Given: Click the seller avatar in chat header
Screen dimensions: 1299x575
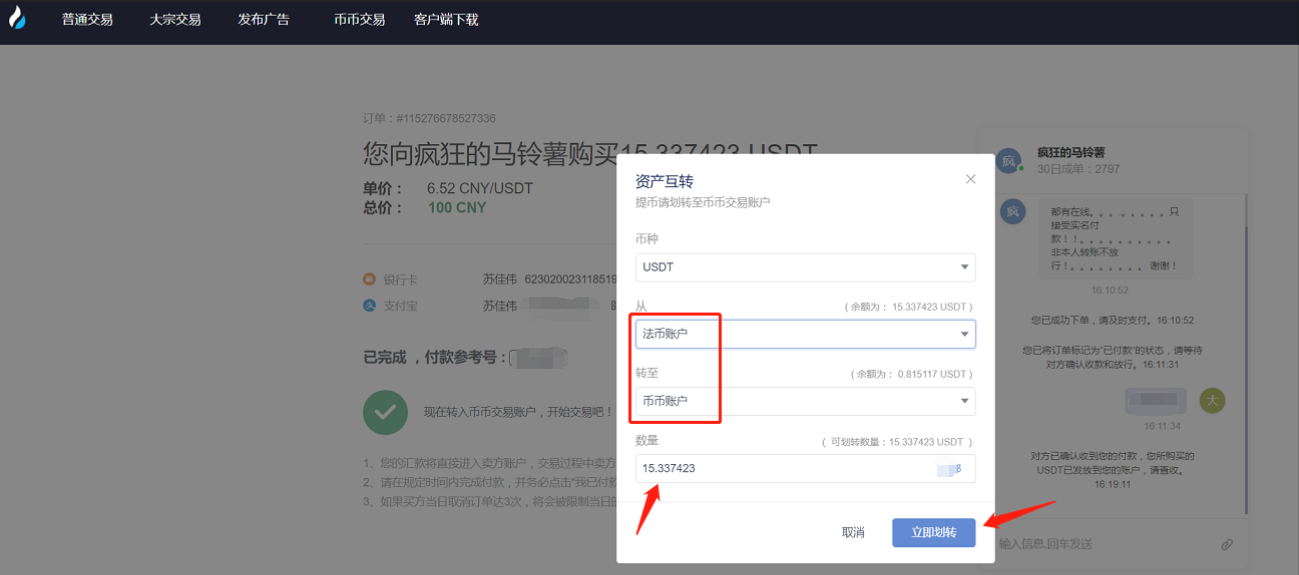Looking at the screenshot, I should tap(1008, 160).
